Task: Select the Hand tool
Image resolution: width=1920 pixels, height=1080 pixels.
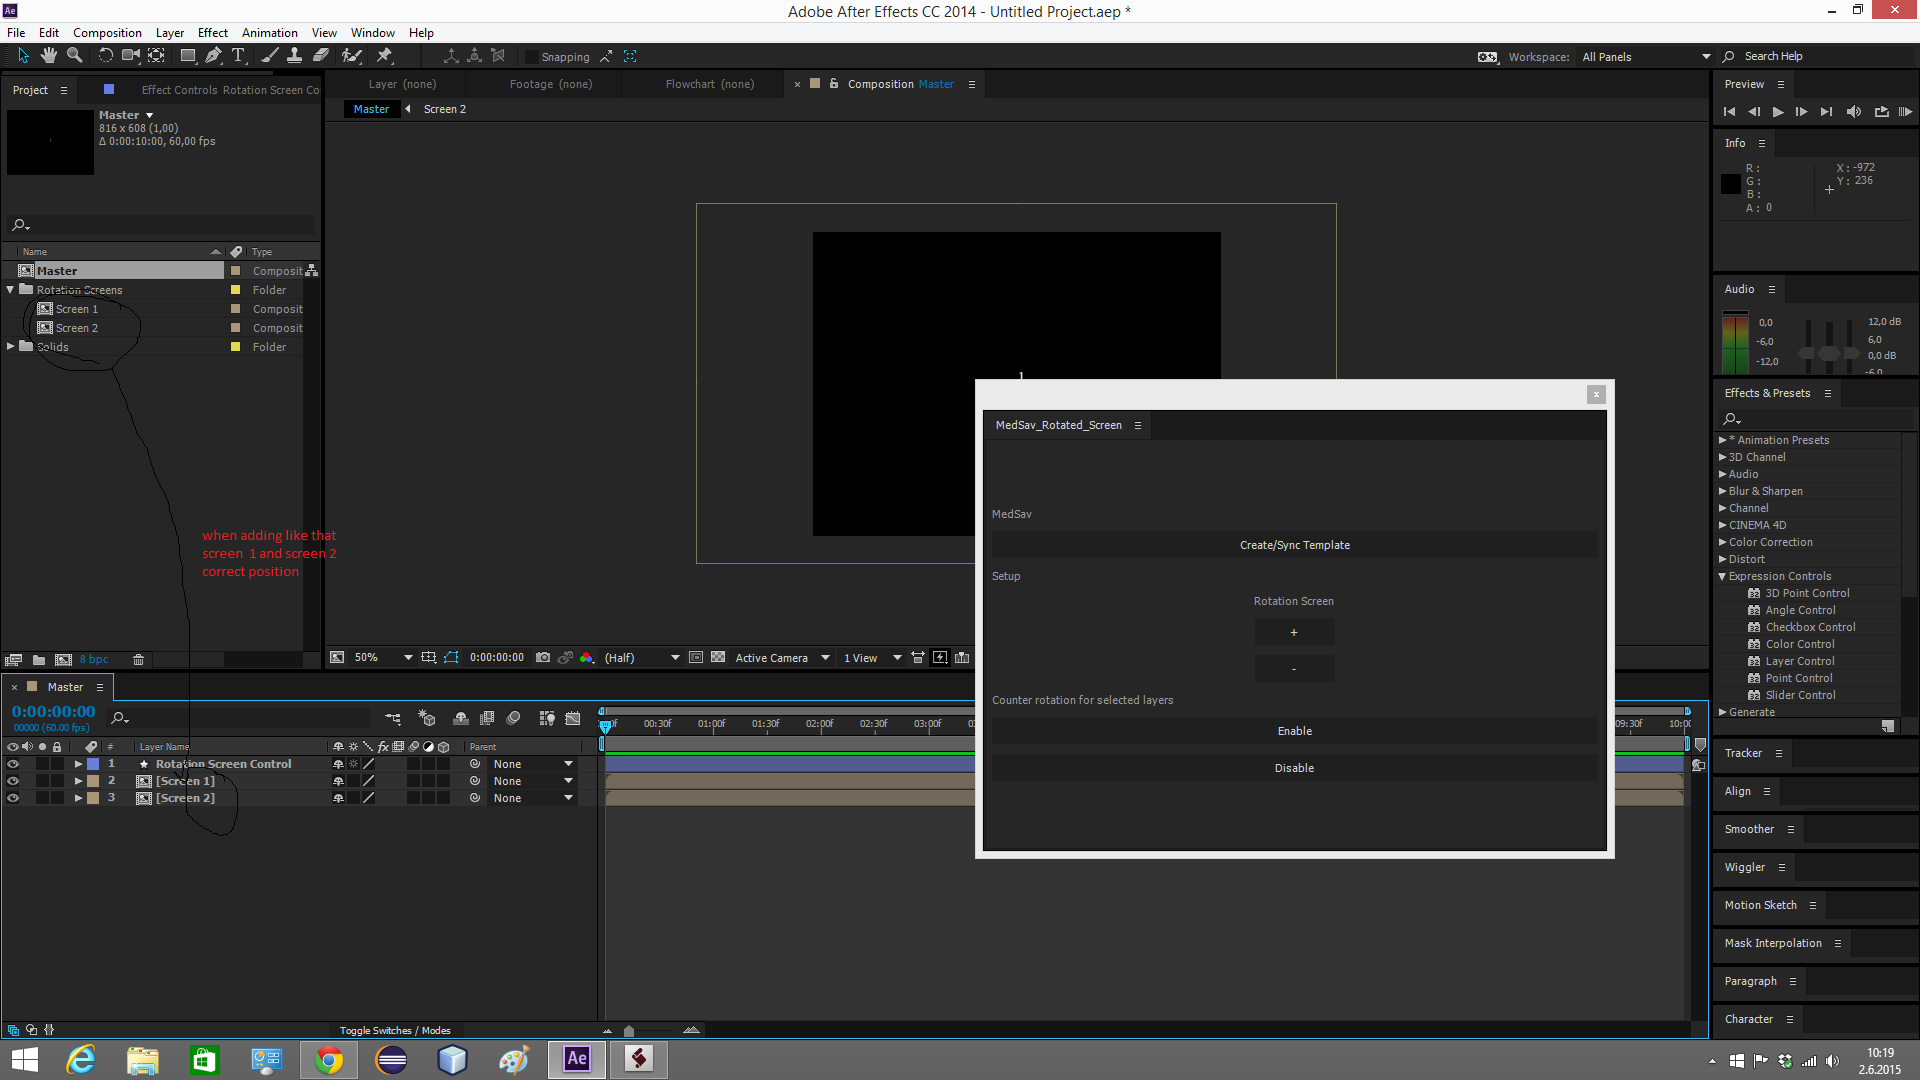Action: pyautogui.click(x=48, y=56)
